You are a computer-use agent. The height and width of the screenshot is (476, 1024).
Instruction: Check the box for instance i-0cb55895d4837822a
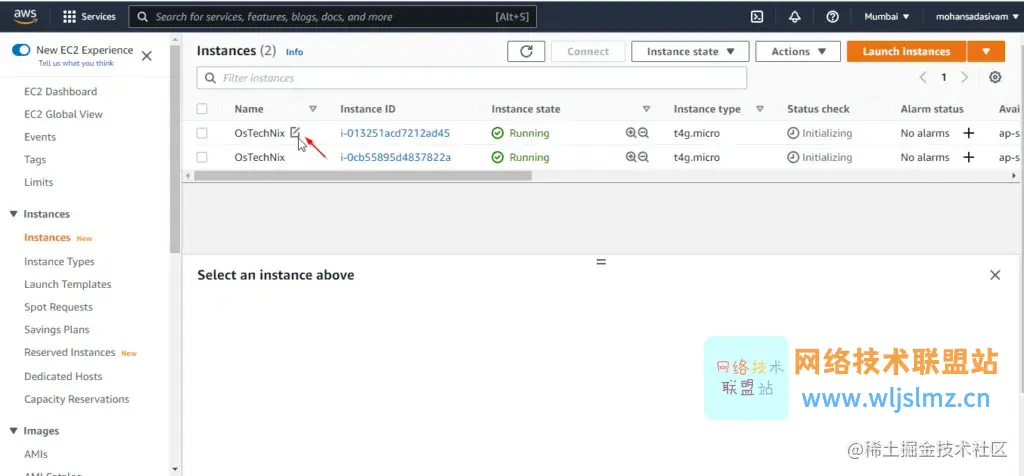(x=202, y=157)
